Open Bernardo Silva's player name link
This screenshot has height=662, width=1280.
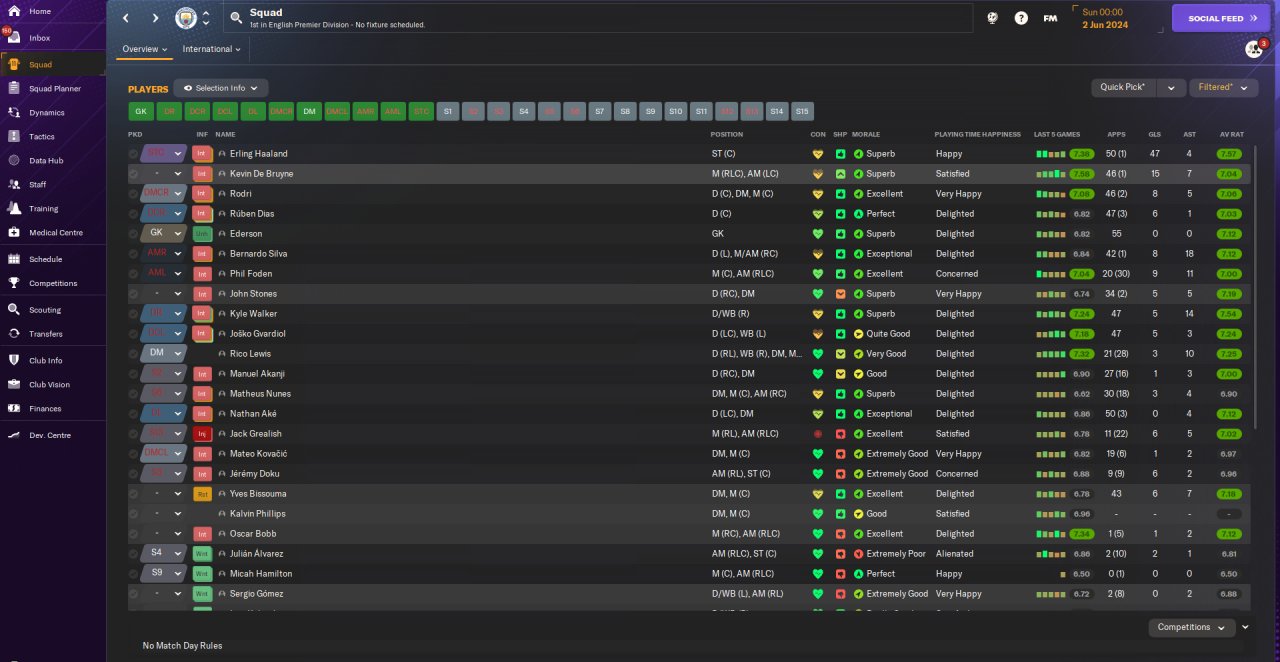pos(258,254)
